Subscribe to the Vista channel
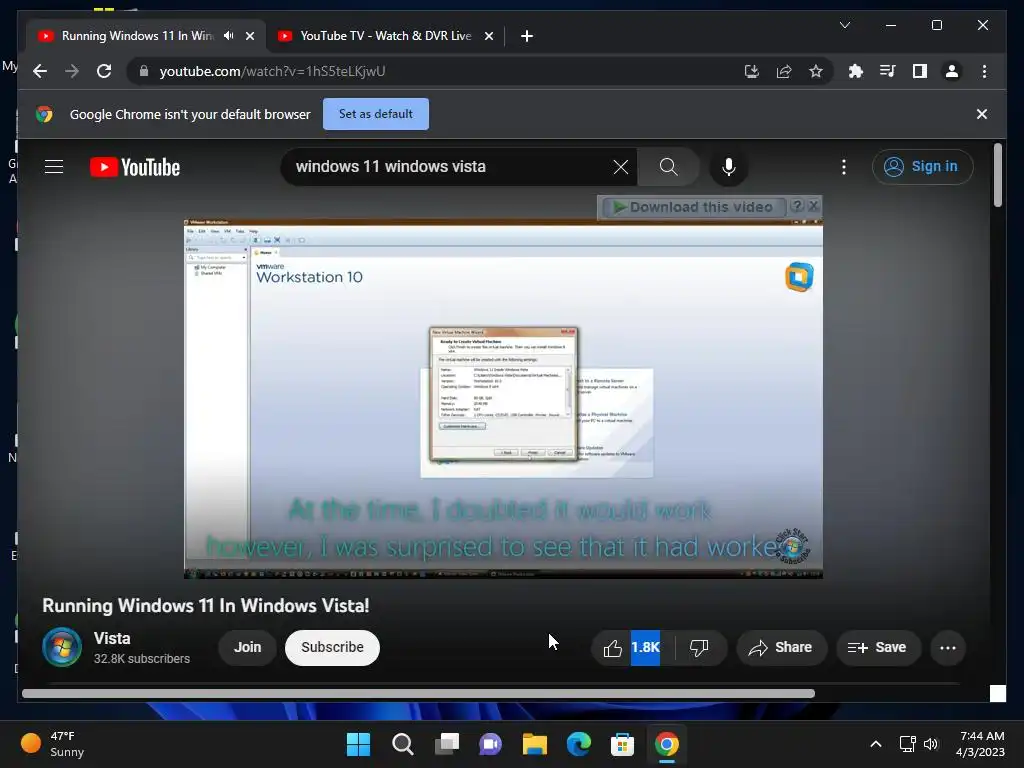Screen dimensions: 1024x768 332,647
